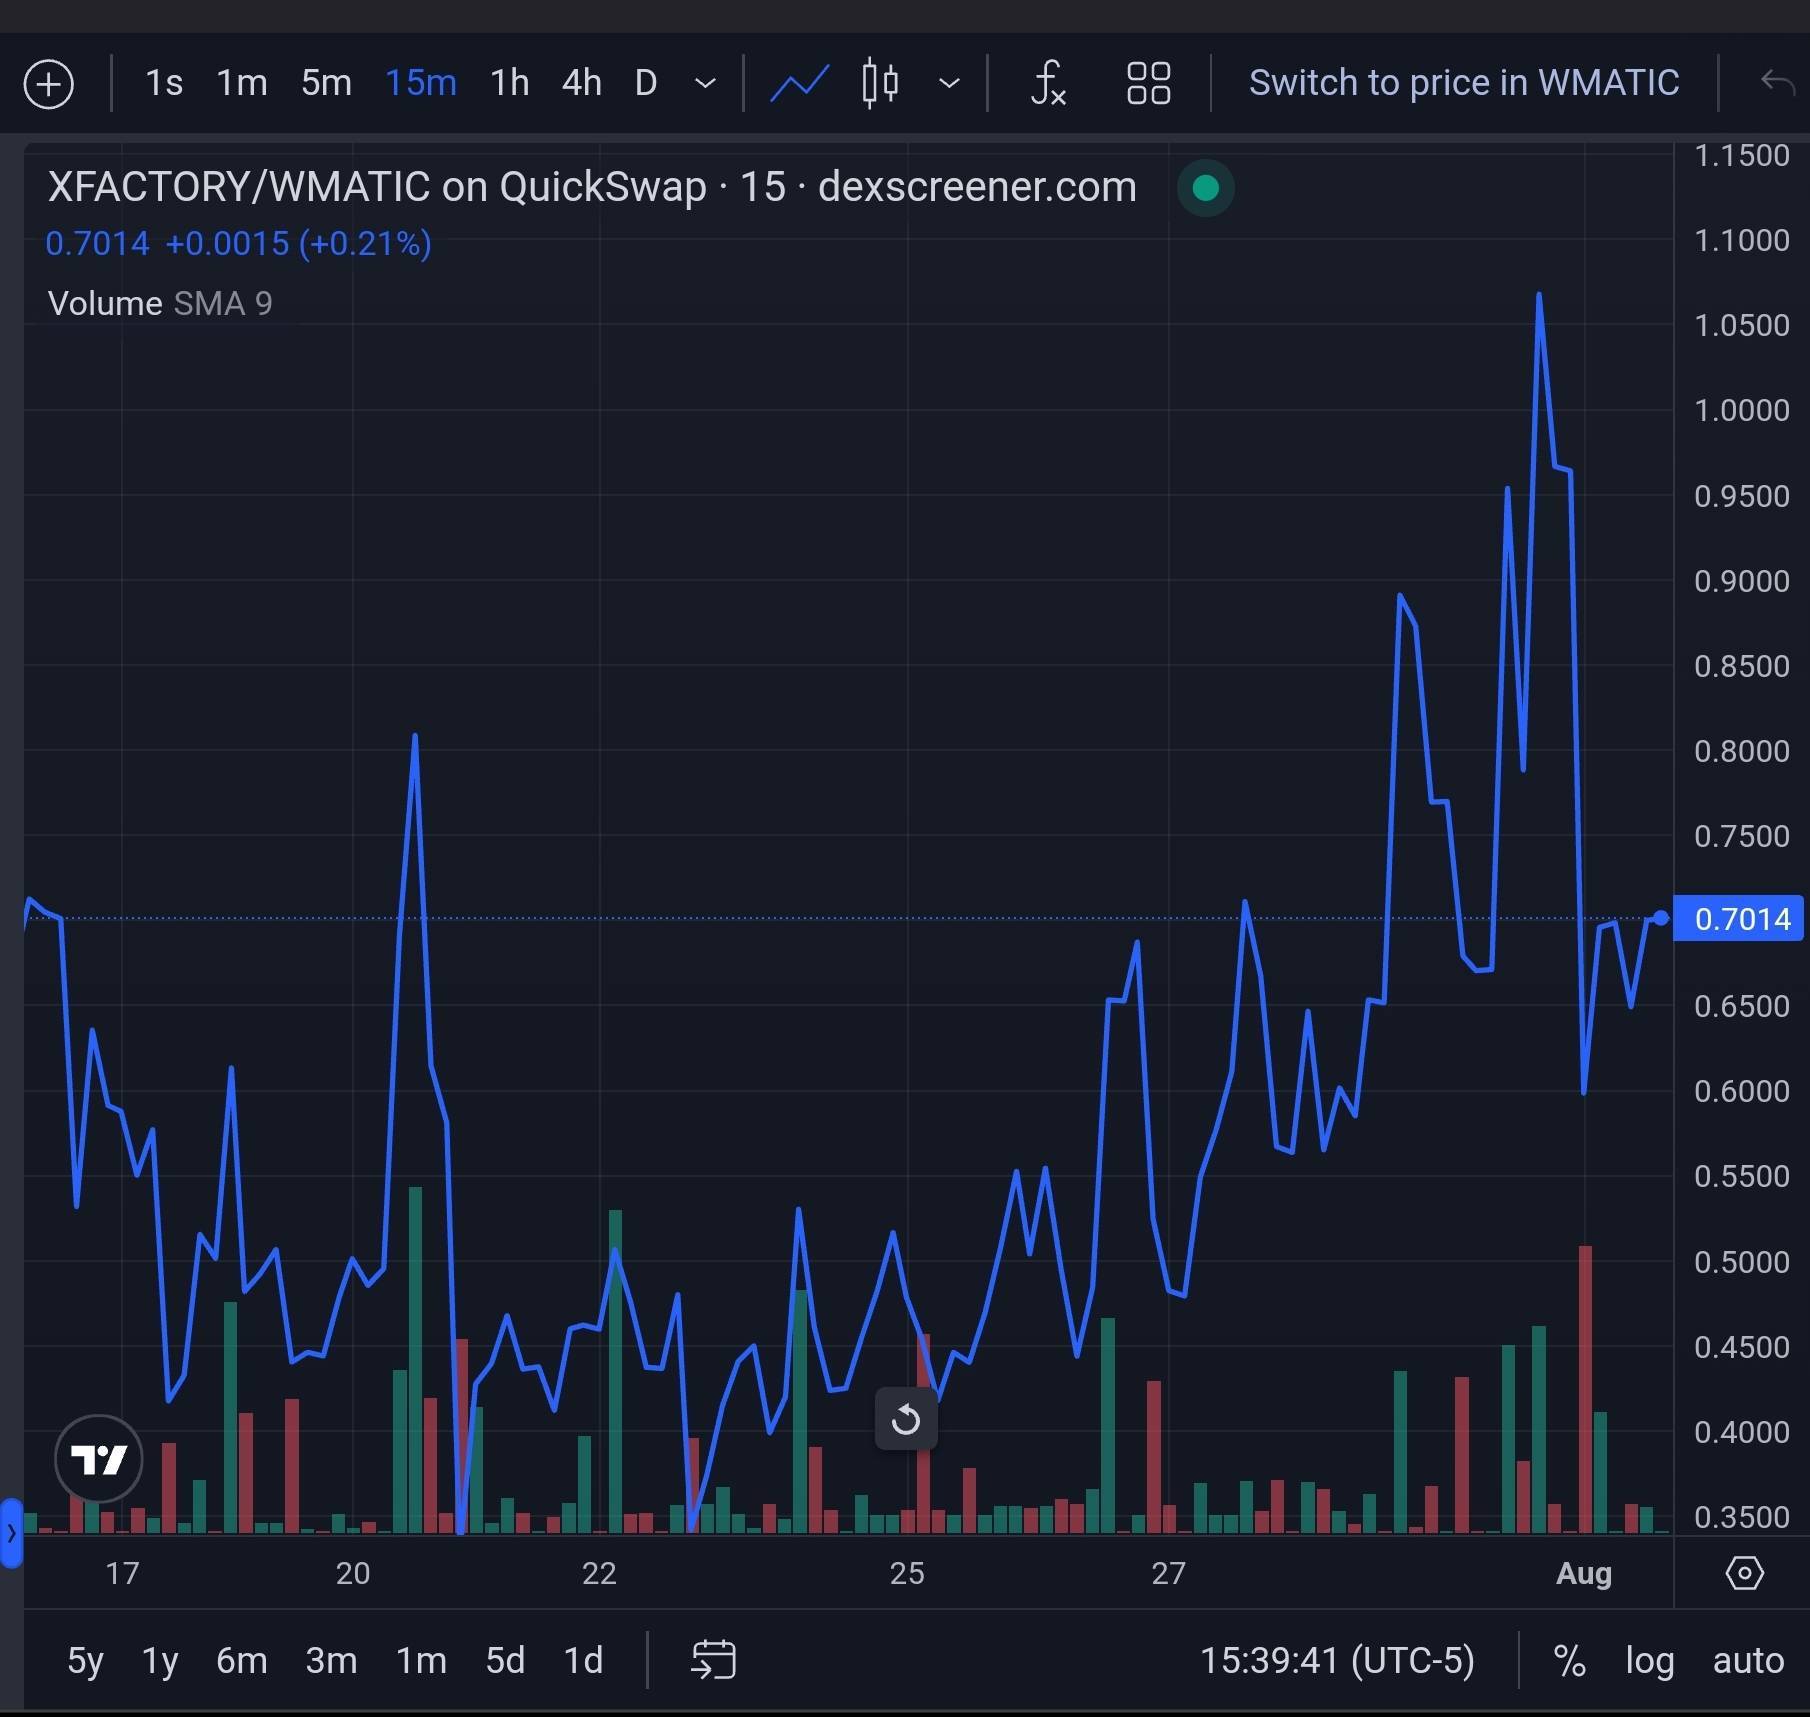Viewport: 1810px width, 1717px height.
Task: Expand the left side panel arrow
Action: pos(11,1533)
